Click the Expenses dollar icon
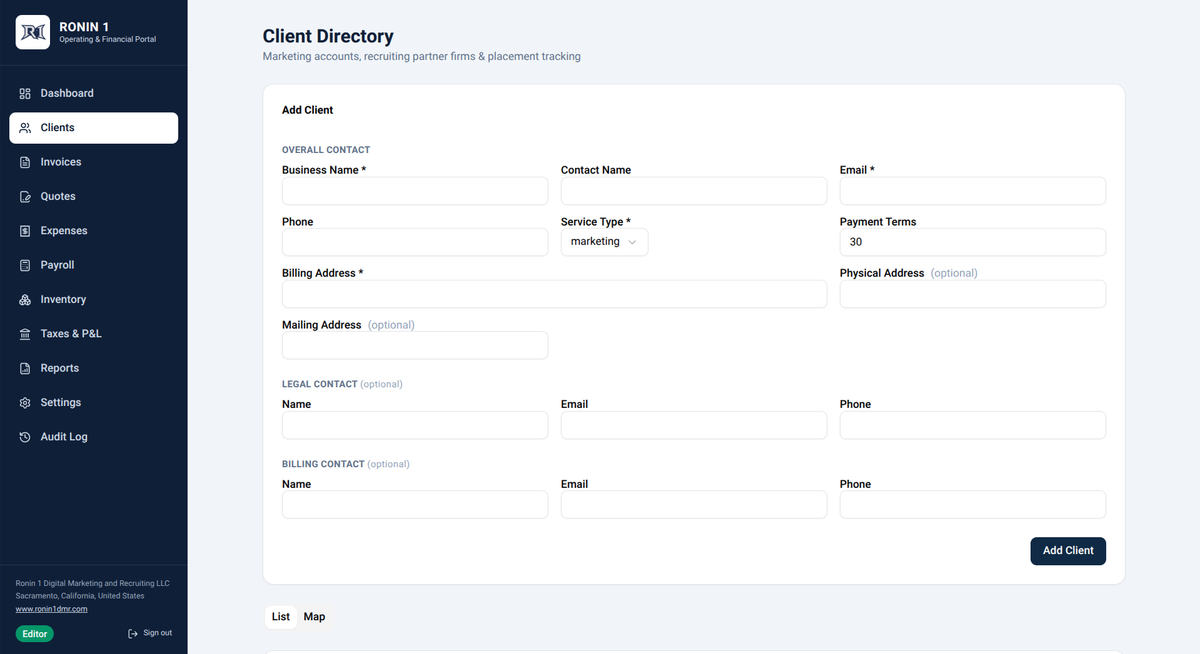1200x654 pixels. click(x=25, y=231)
